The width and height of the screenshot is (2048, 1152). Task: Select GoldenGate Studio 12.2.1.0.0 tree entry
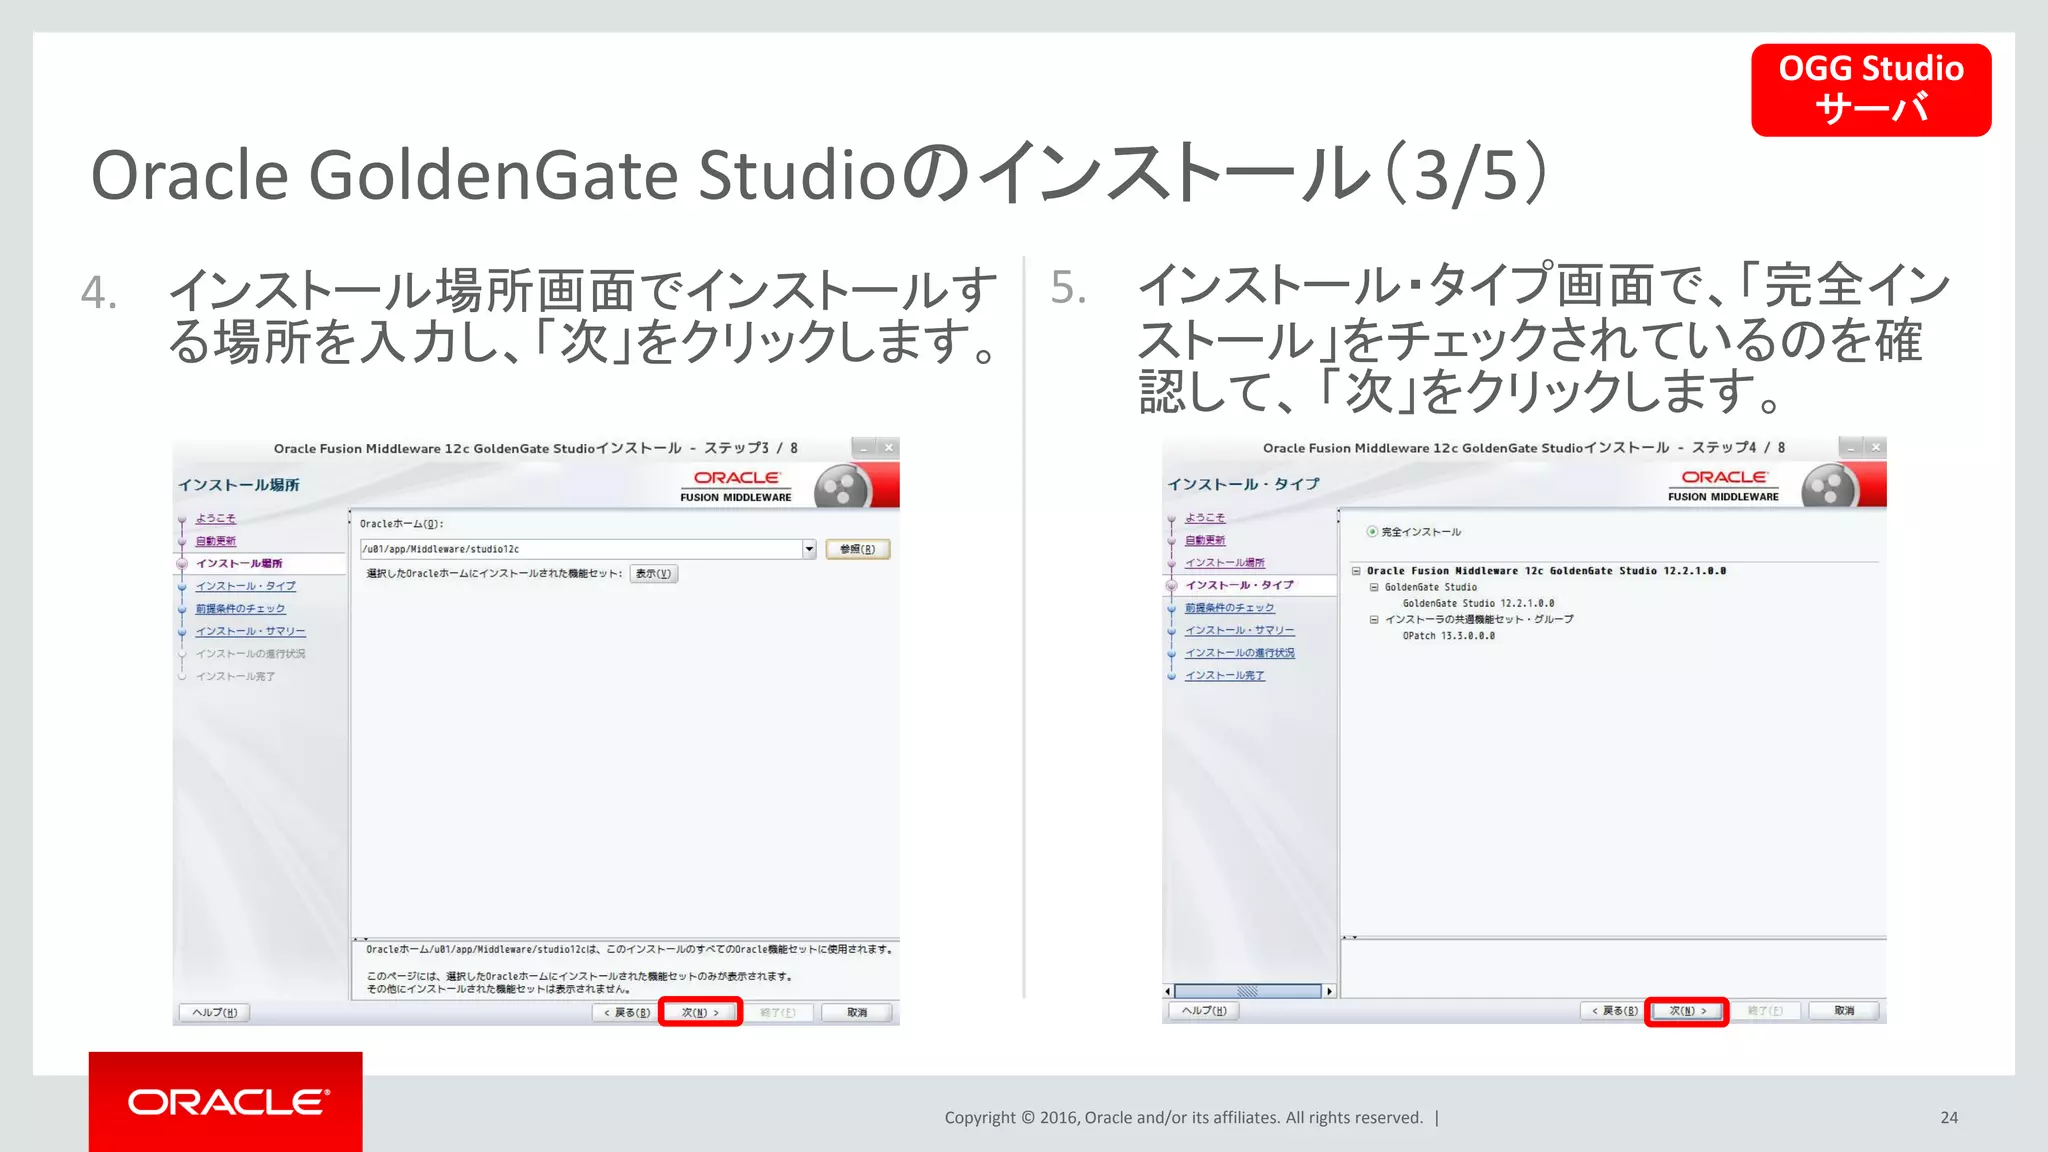coord(1478,603)
